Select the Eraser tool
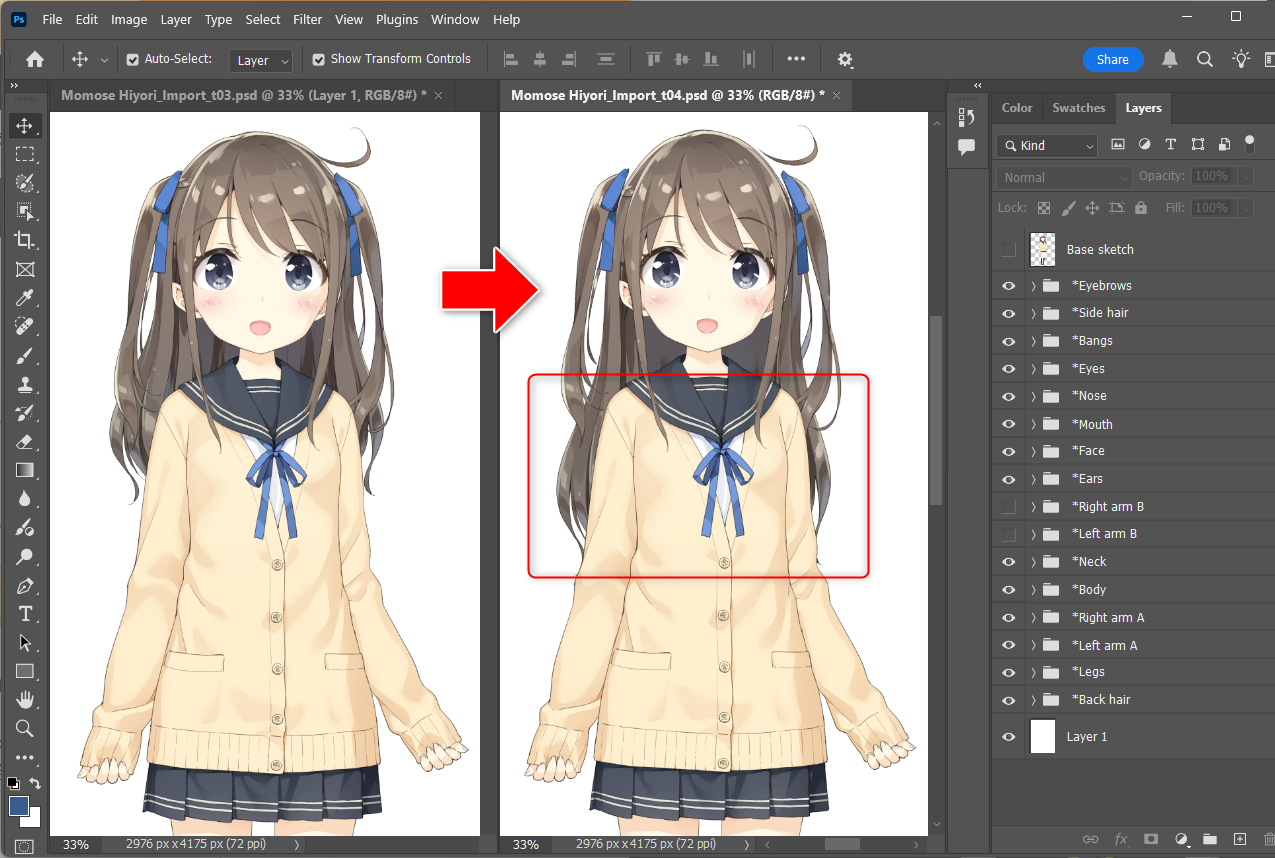The height and width of the screenshot is (858, 1275). 24,442
